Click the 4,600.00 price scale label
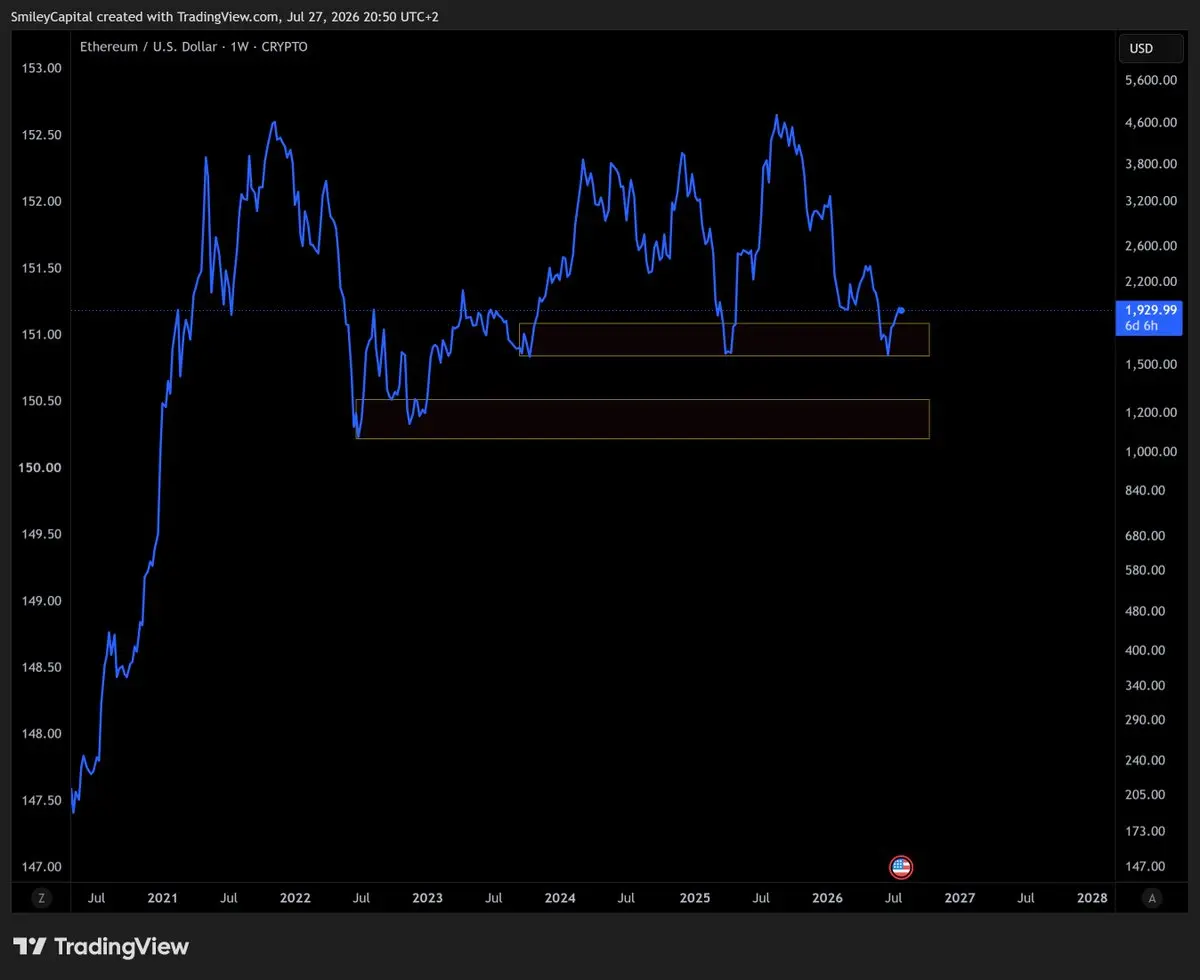Image resolution: width=1200 pixels, height=980 pixels. click(1150, 122)
